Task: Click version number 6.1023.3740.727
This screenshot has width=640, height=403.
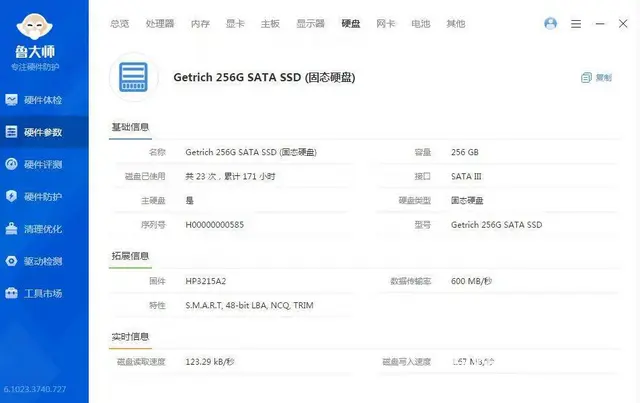Action: pyautogui.click(x=35, y=389)
